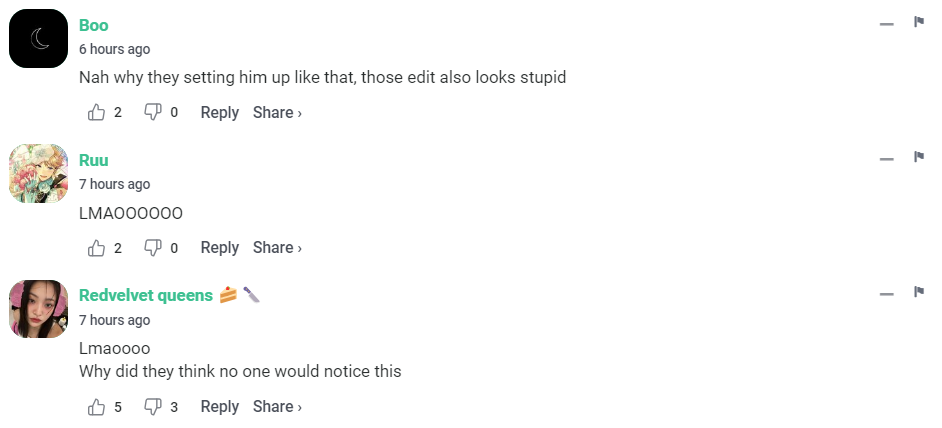Open Share options for Ruu's comment
Image resolution: width=942 pixels, height=428 pixels.
click(x=277, y=248)
